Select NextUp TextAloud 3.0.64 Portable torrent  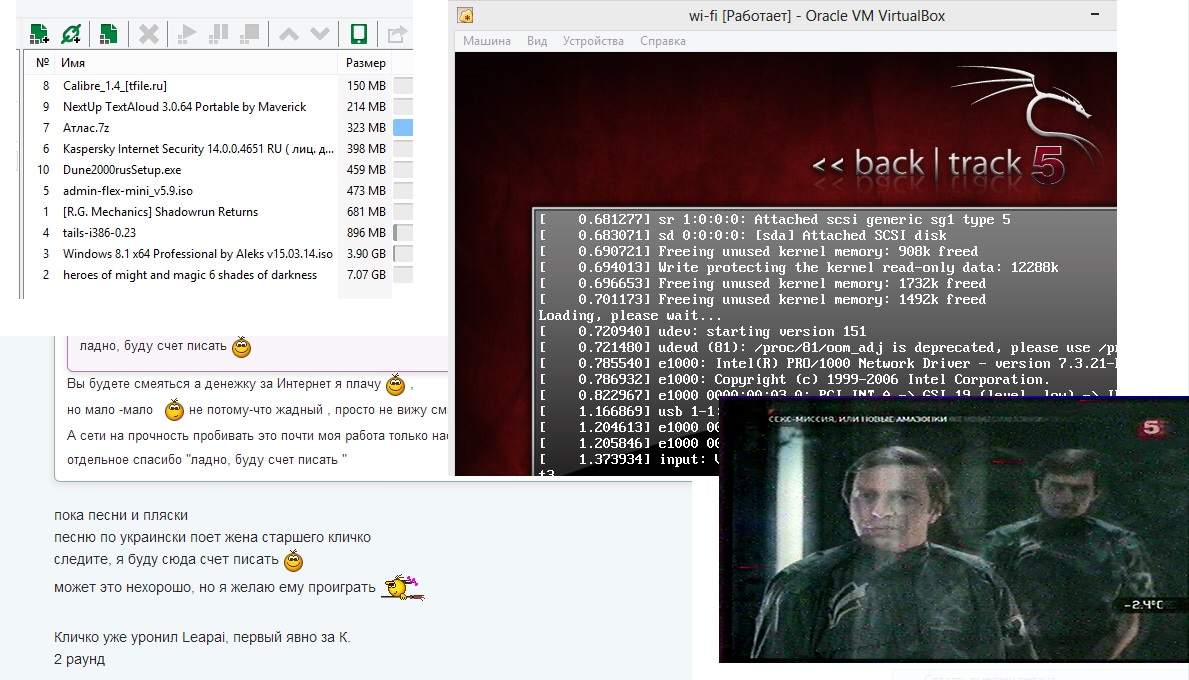click(218, 107)
